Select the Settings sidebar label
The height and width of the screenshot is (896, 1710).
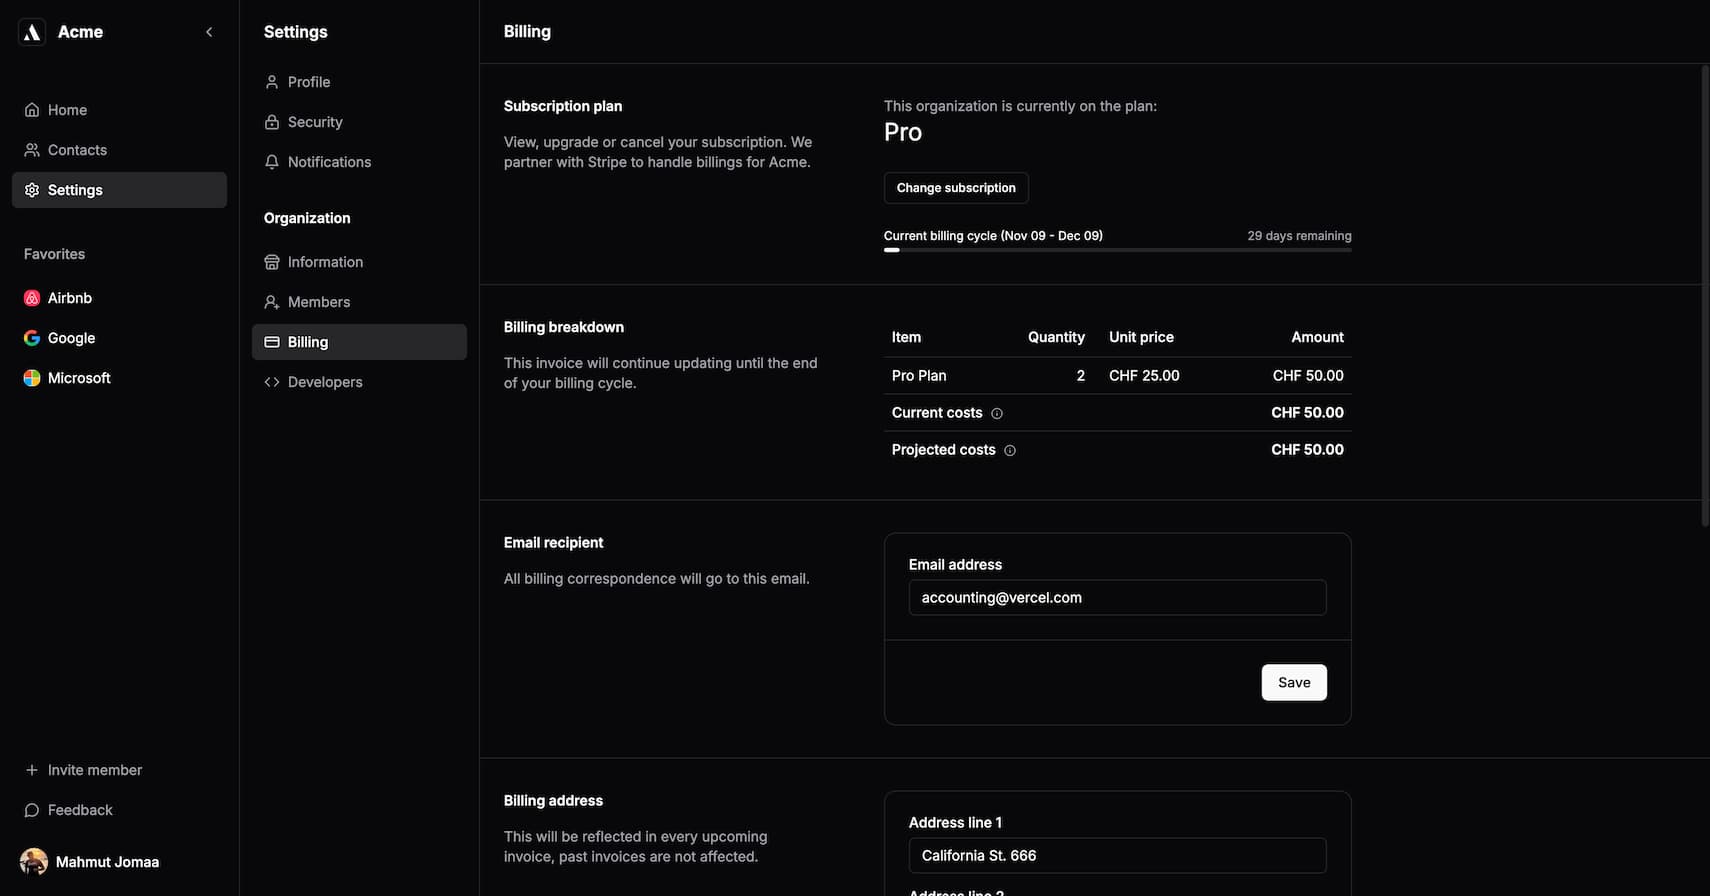tap(75, 190)
